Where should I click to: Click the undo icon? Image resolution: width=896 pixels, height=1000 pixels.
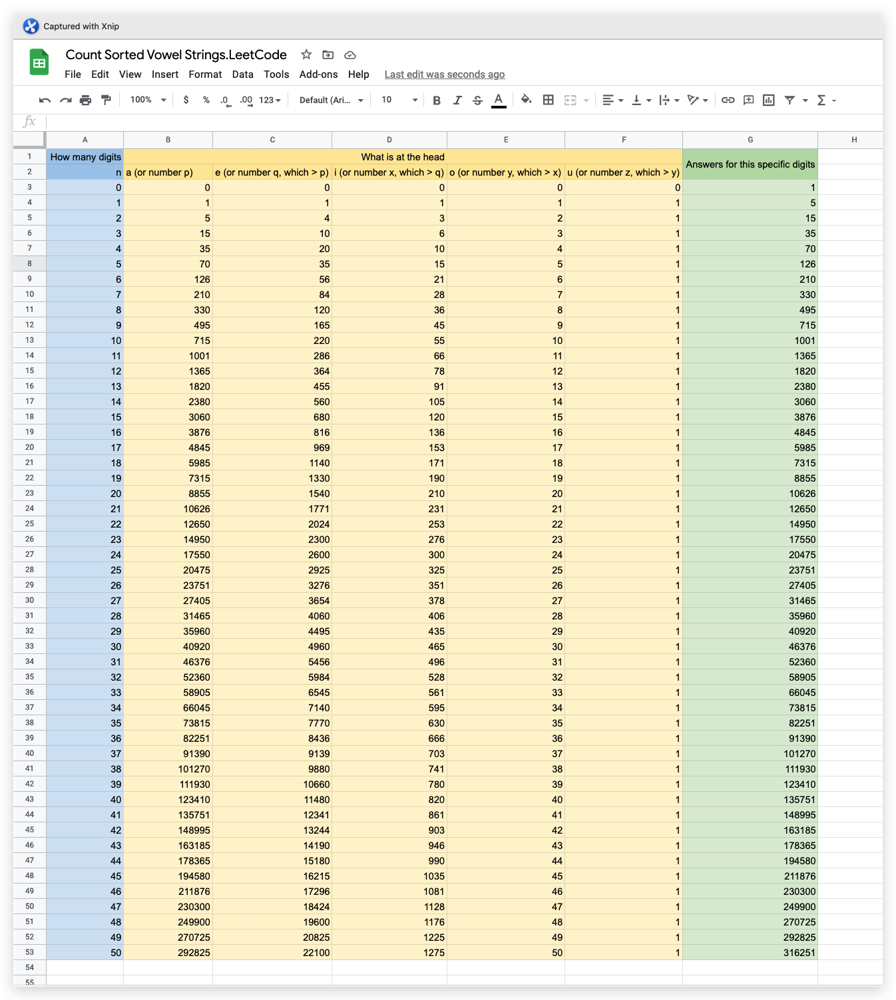(45, 100)
